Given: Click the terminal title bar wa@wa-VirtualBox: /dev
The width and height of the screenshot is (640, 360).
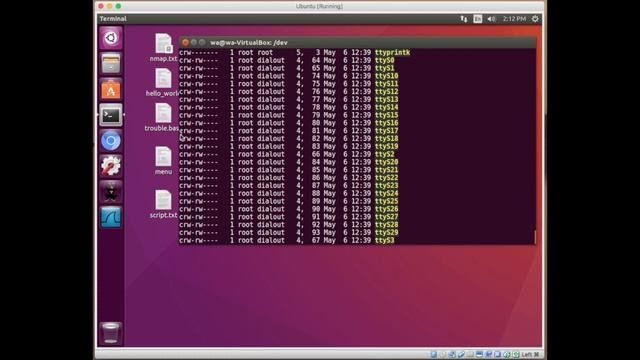Looking at the screenshot, I should [x=249, y=42].
